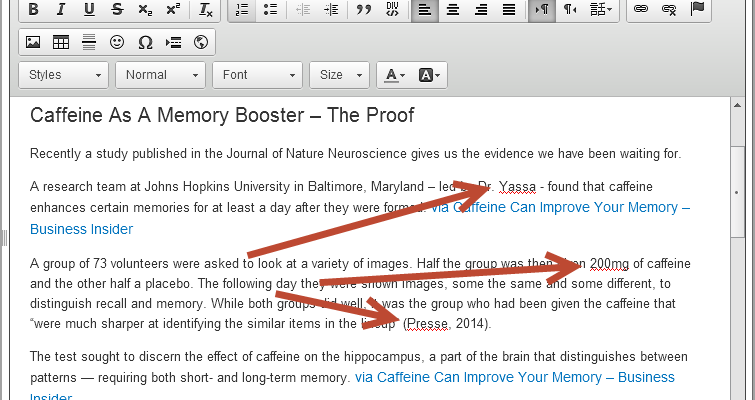
Task: Open the Font dropdown
Action: click(258, 75)
